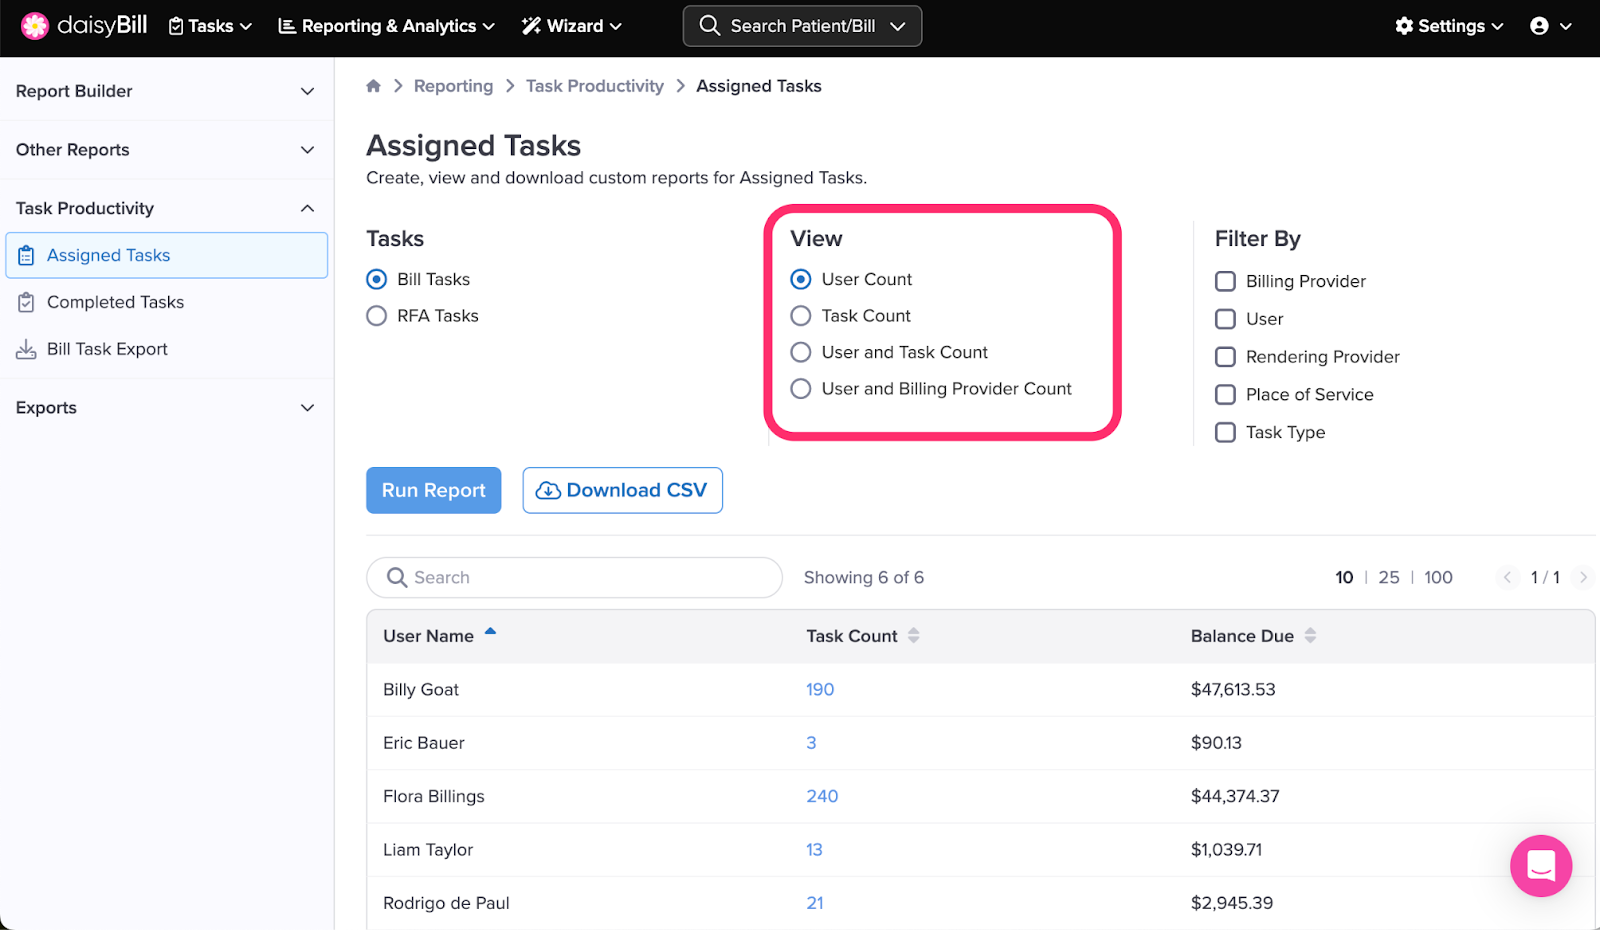Image resolution: width=1600 pixels, height=930 pixels.
Task: Check the Task Type filter checkbox
Action: pos(1225,432)
